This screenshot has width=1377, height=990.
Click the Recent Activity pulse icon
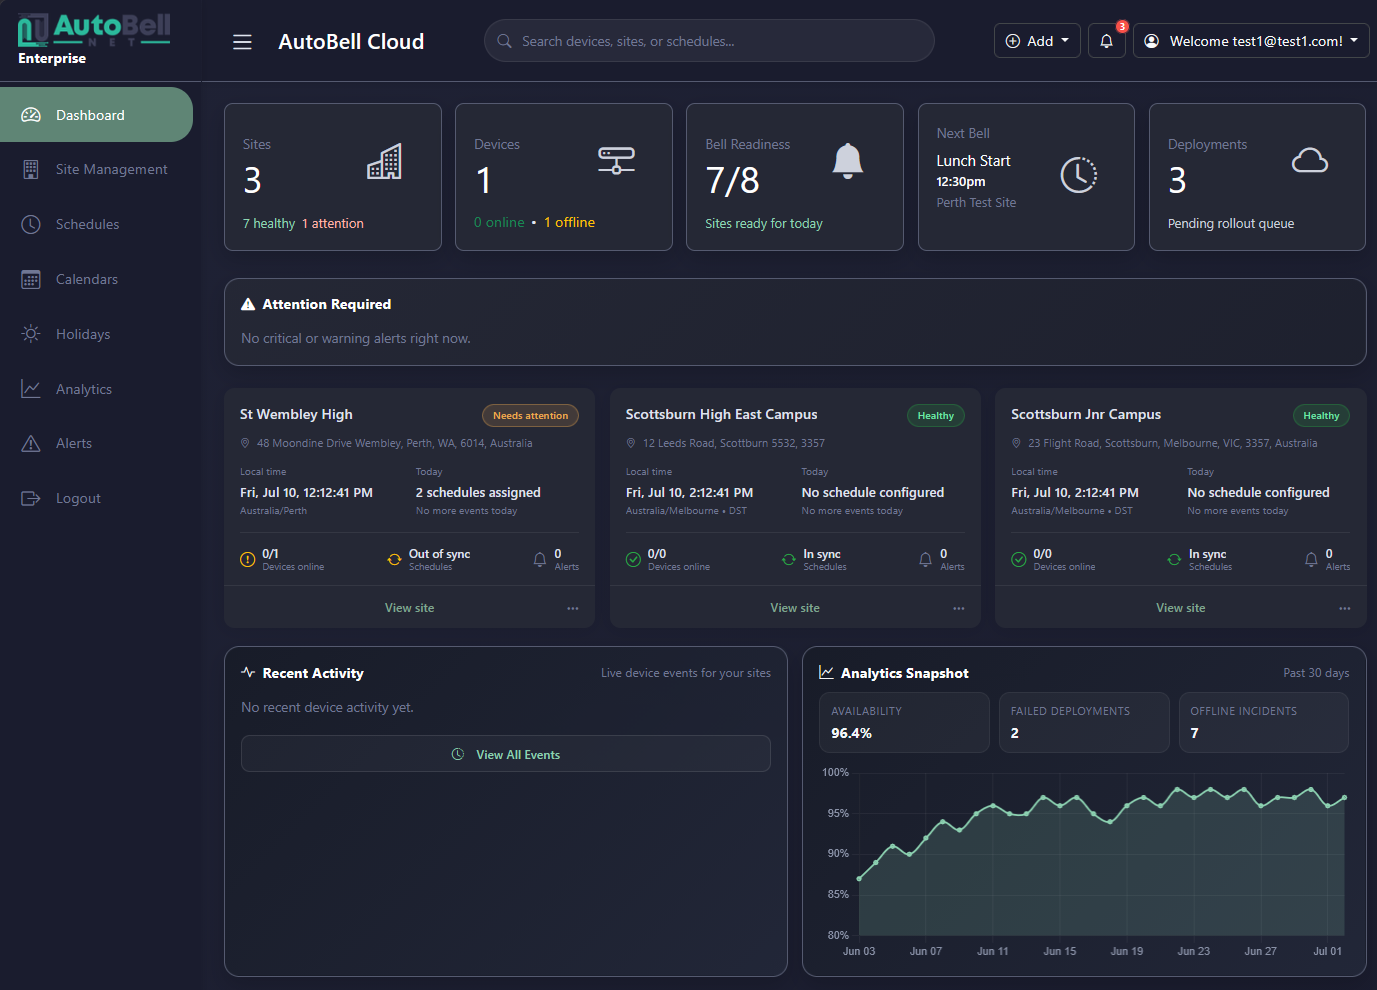248,673
